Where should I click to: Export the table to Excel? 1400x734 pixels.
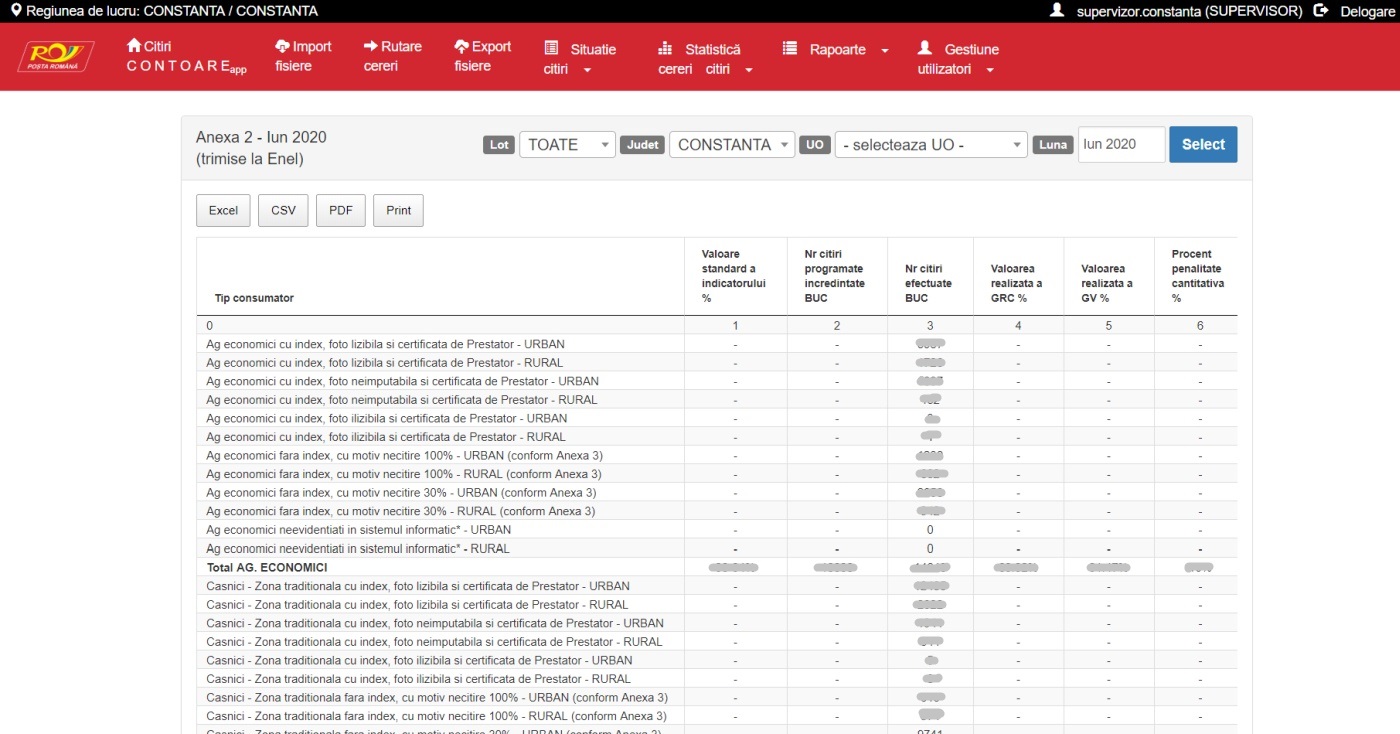click(223, 211)
